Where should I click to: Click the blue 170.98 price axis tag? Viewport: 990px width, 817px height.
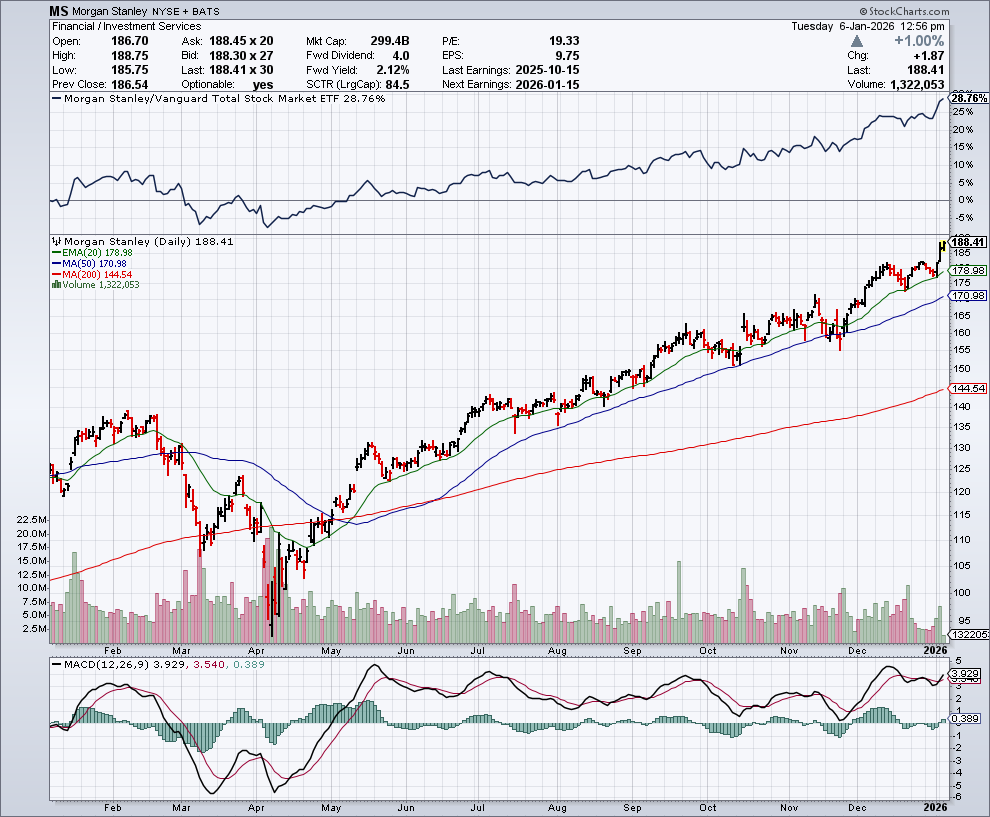click(967, 296)
